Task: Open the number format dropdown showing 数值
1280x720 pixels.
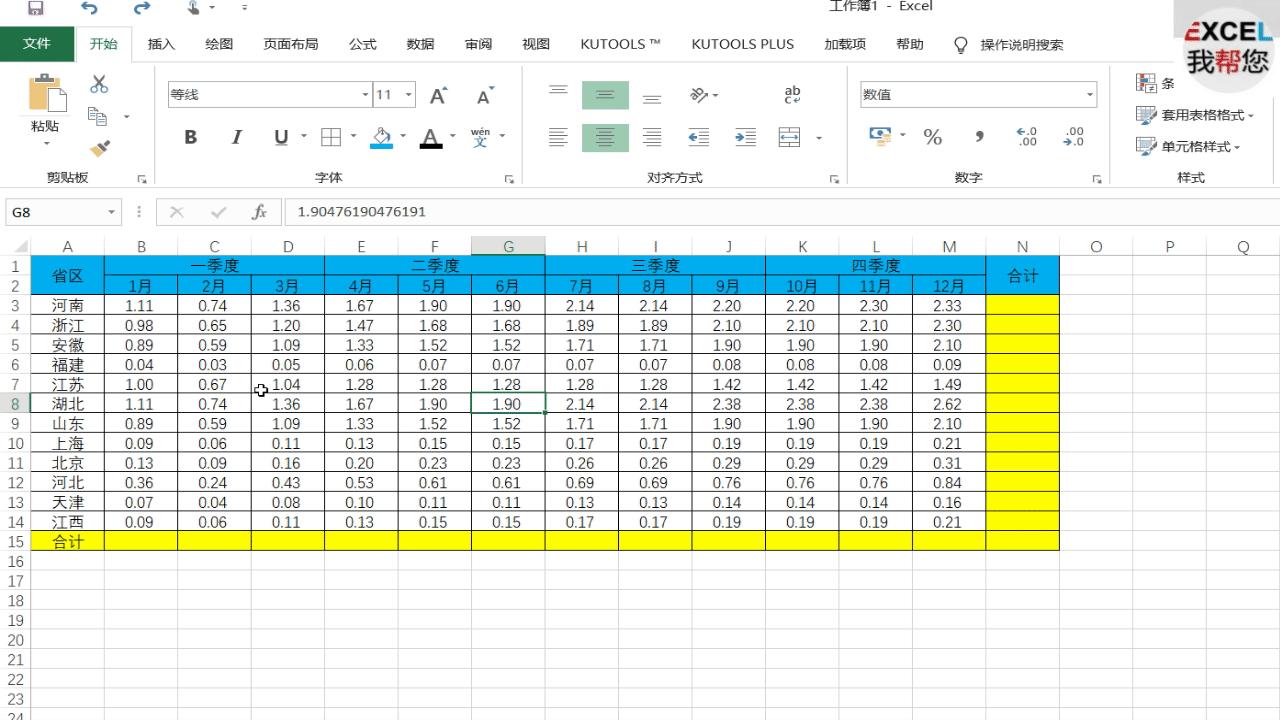Action: point(1092,94)
